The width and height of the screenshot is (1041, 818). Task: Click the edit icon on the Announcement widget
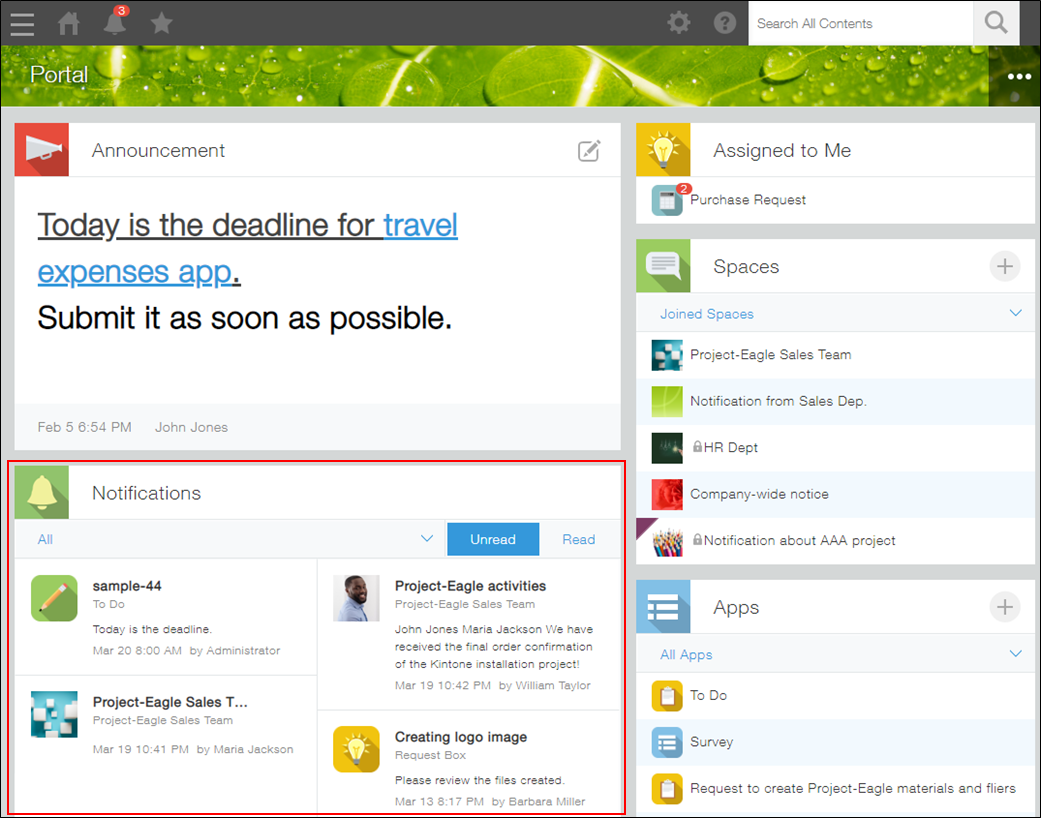(x=589, y=150)
